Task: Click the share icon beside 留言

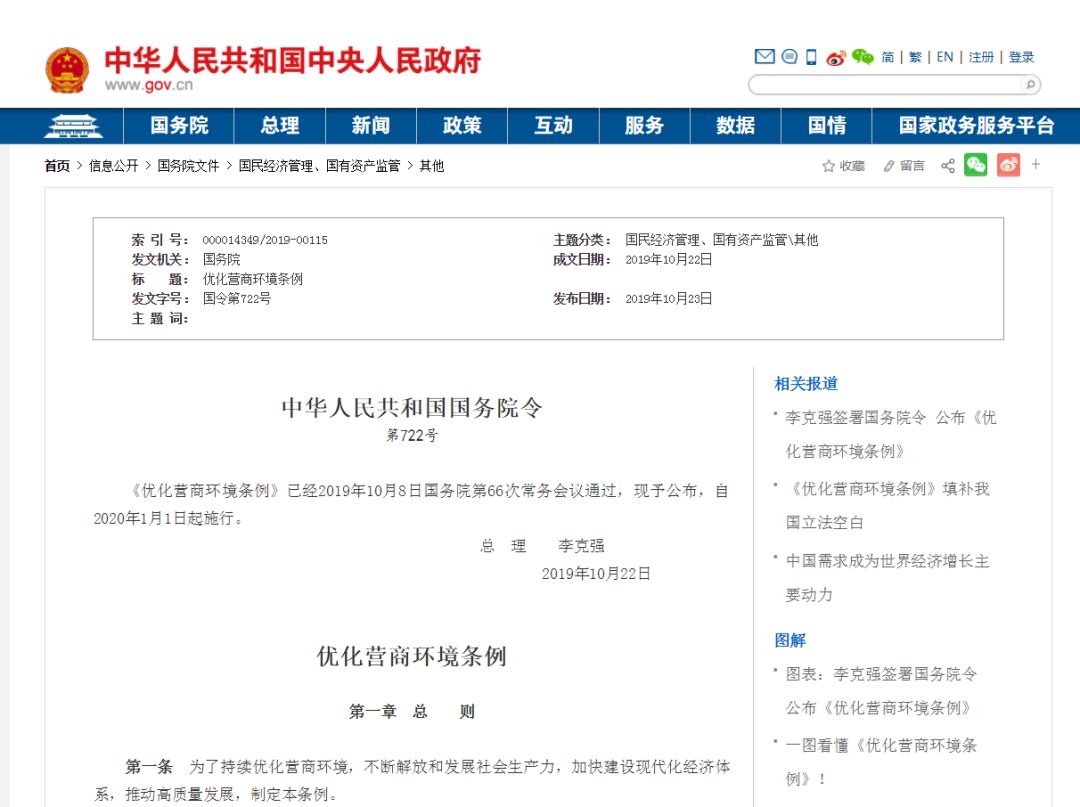Action: coord(948,165)
